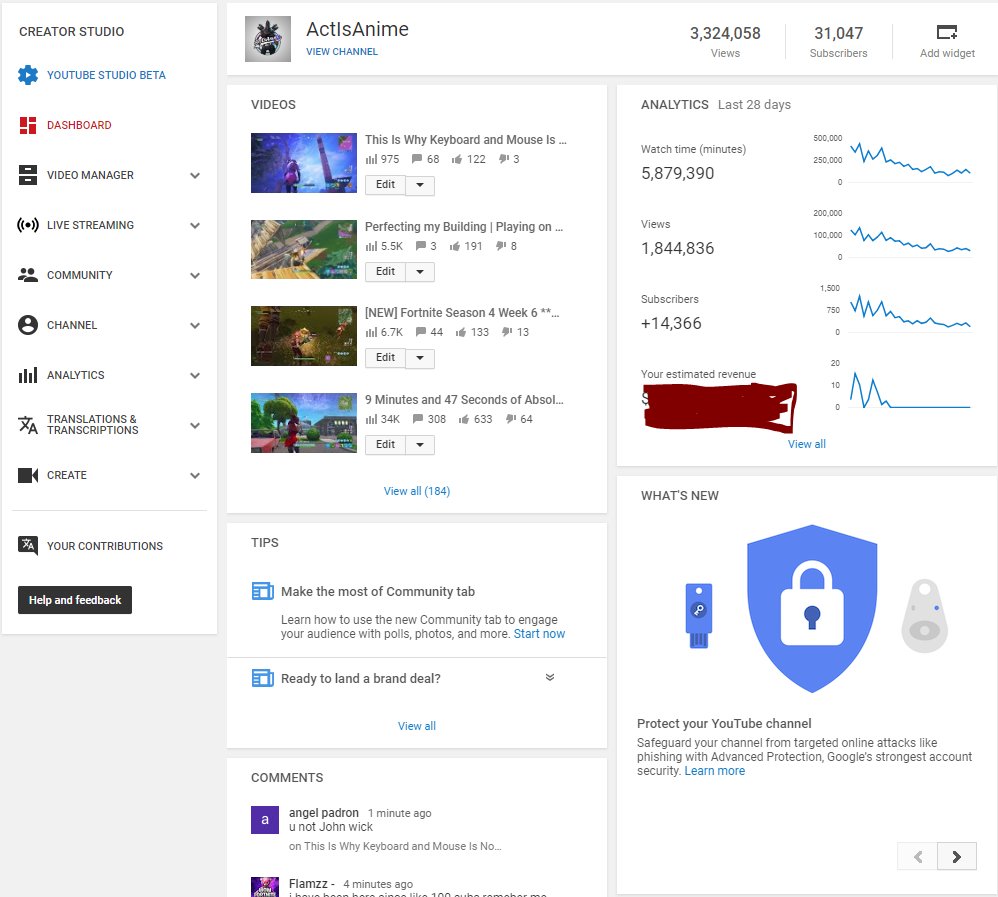
Task: Go to next What's New slide
Action: (957, 856)
